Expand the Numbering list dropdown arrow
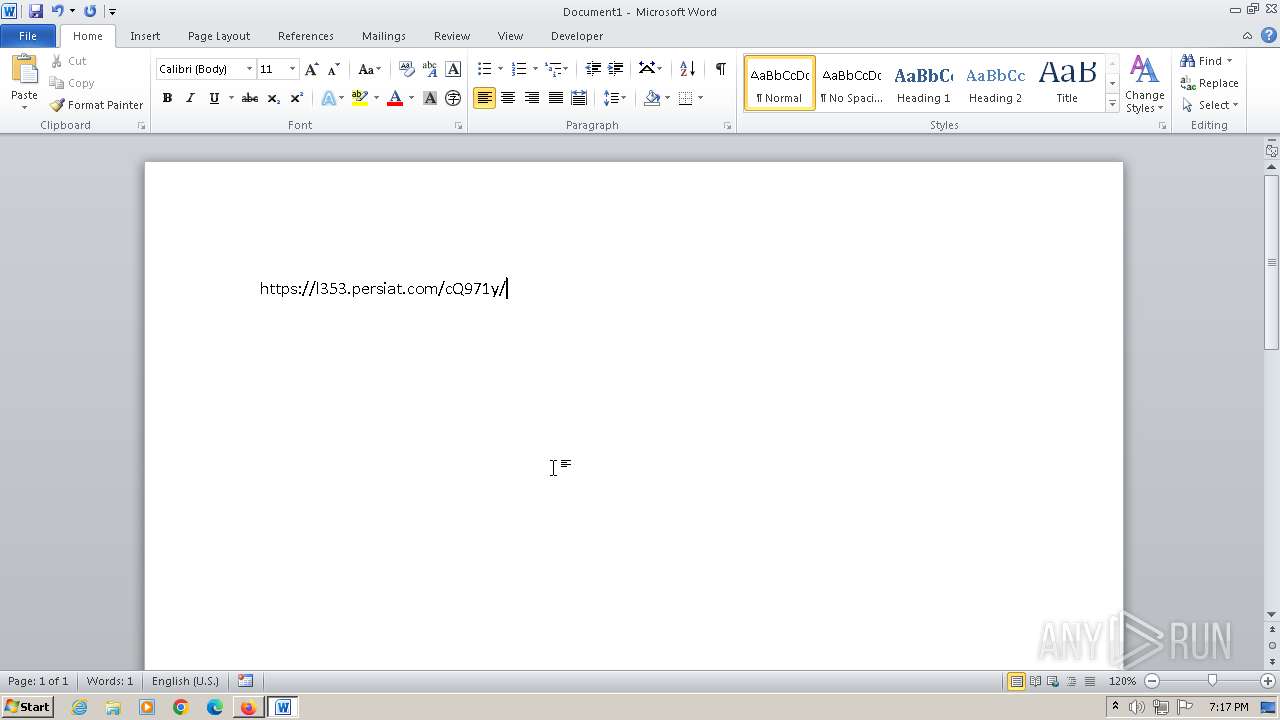Viewport: 1280px width, 720px height. click(535, 69)
